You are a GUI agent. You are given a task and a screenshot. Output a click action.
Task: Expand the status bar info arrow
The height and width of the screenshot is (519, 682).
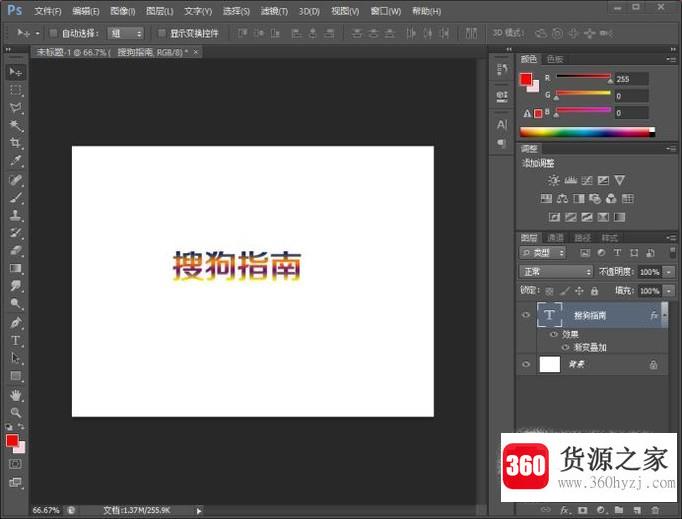coord(199,510)
